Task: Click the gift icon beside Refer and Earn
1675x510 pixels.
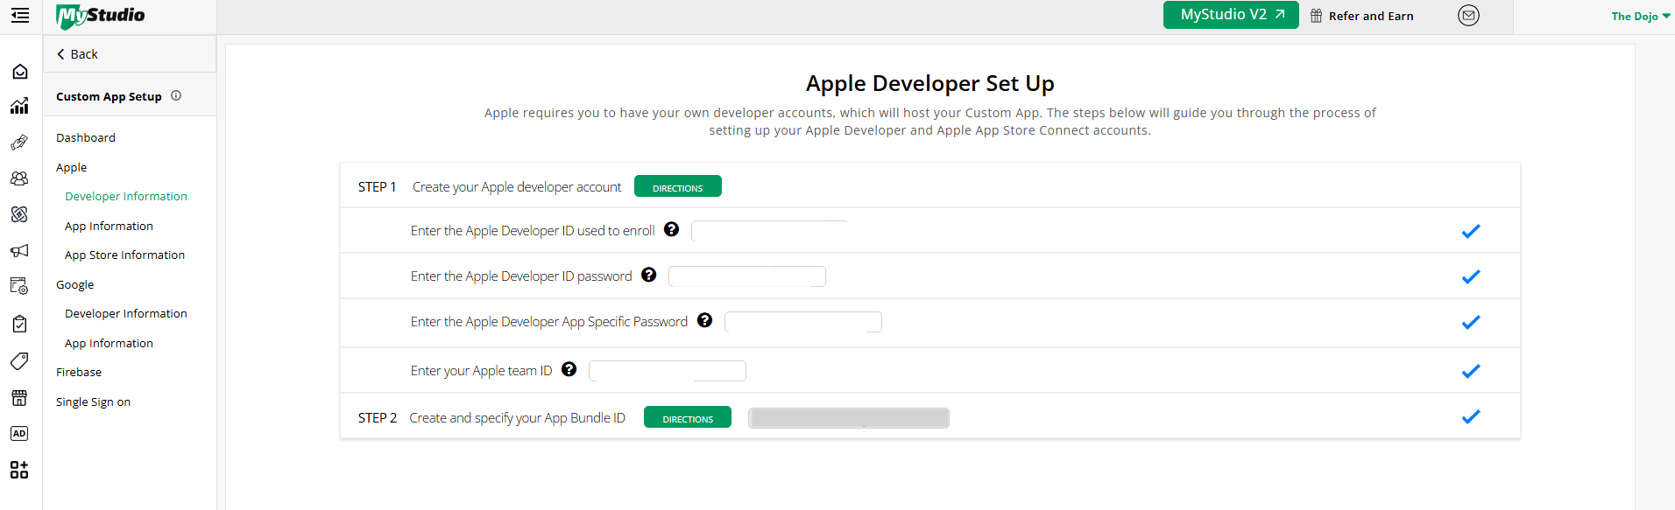Action: [1316, 16]
